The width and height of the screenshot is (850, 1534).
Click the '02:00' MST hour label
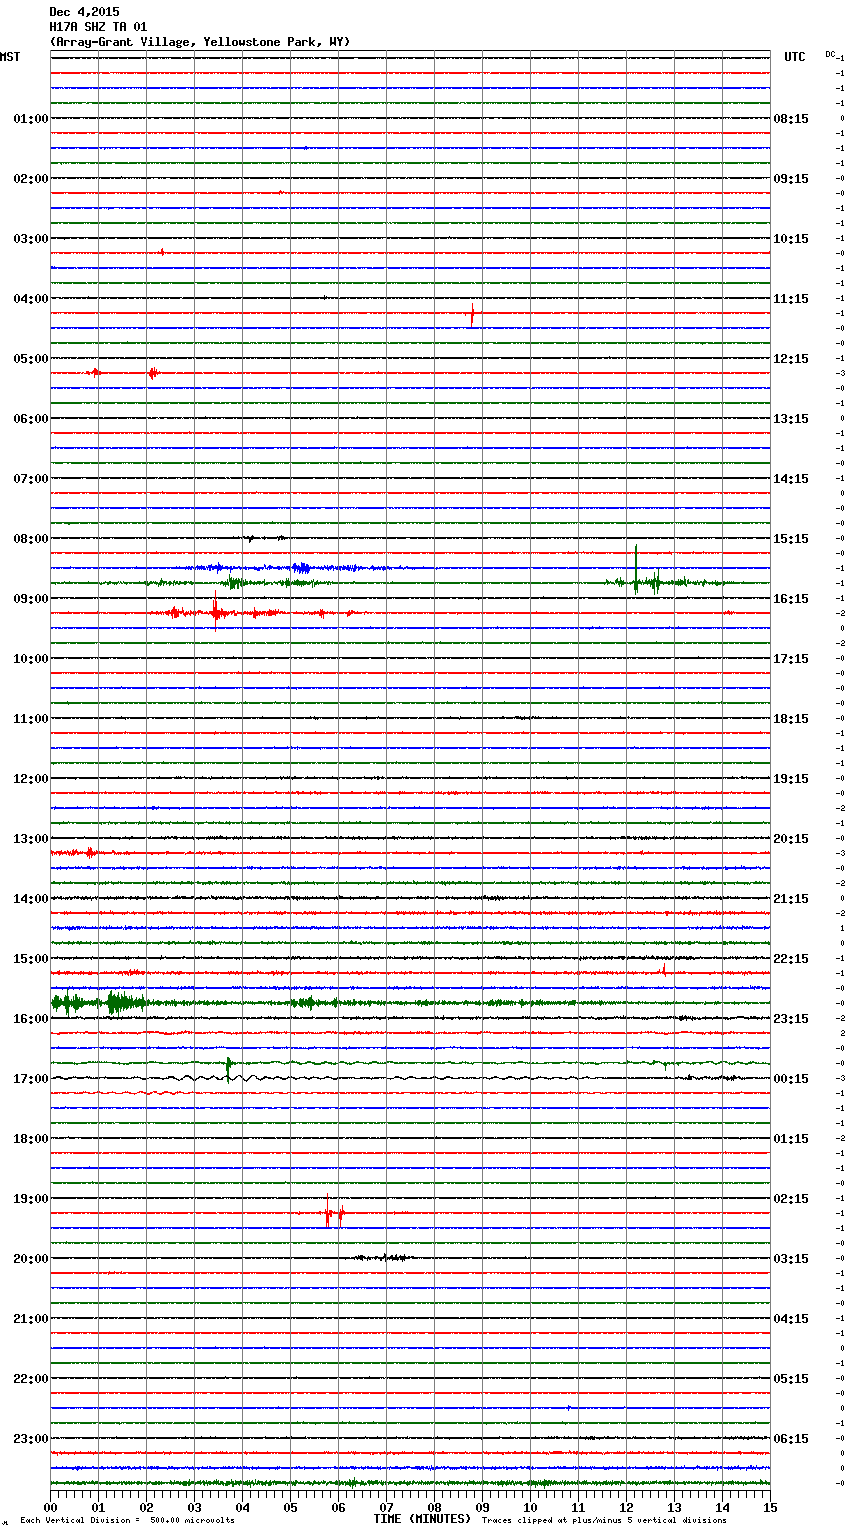(31, 179)
